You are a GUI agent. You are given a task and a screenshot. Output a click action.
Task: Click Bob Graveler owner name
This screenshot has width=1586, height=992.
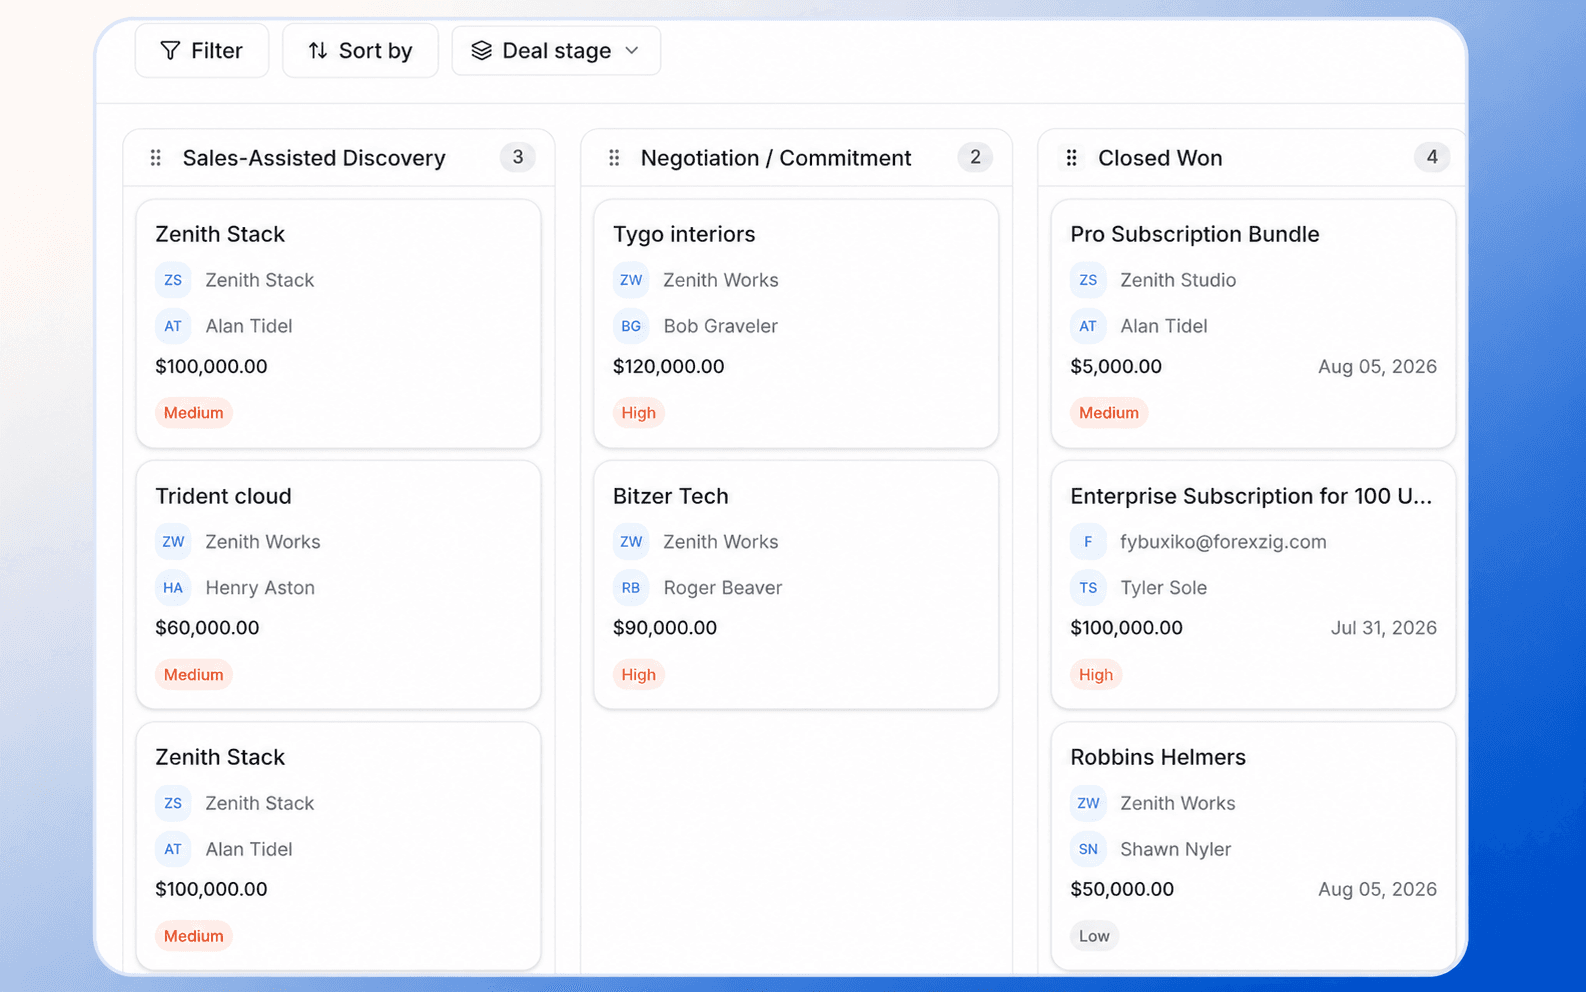click(720, 326)
